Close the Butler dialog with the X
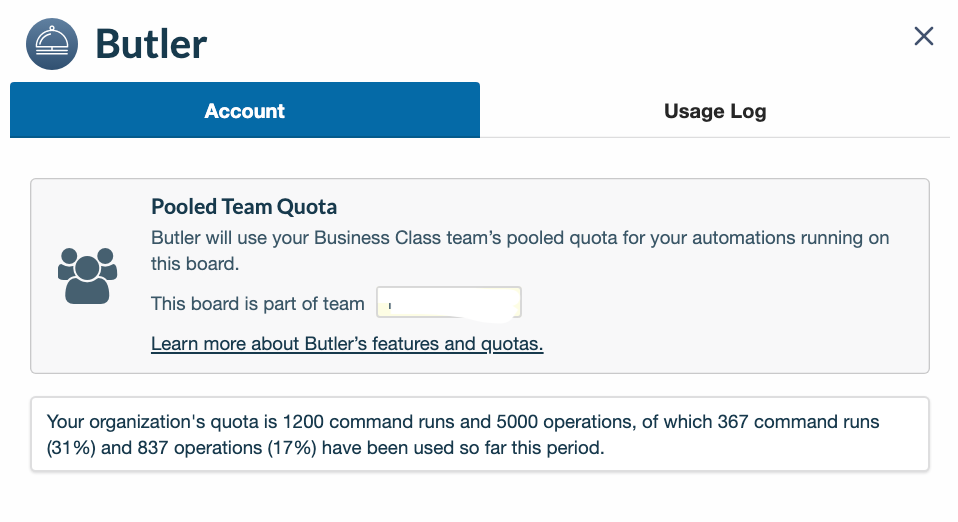This screenshot has height=522, width=958. [923, 37]
